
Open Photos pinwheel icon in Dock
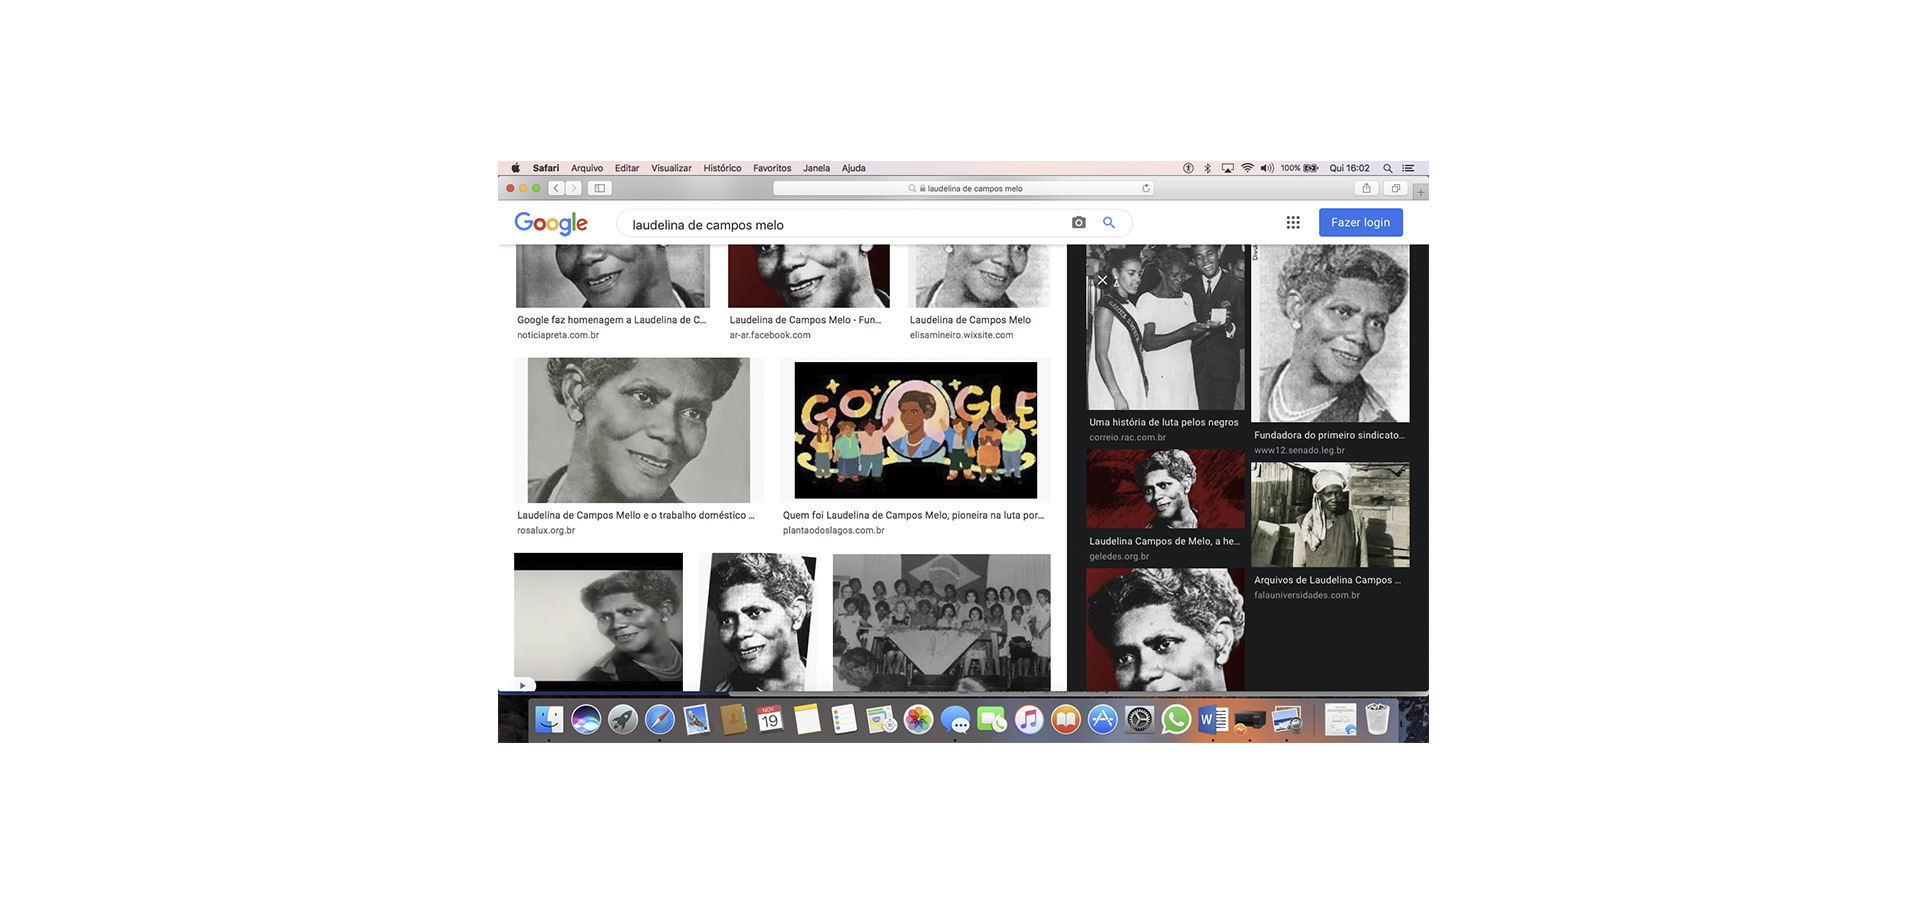point(918,719)
